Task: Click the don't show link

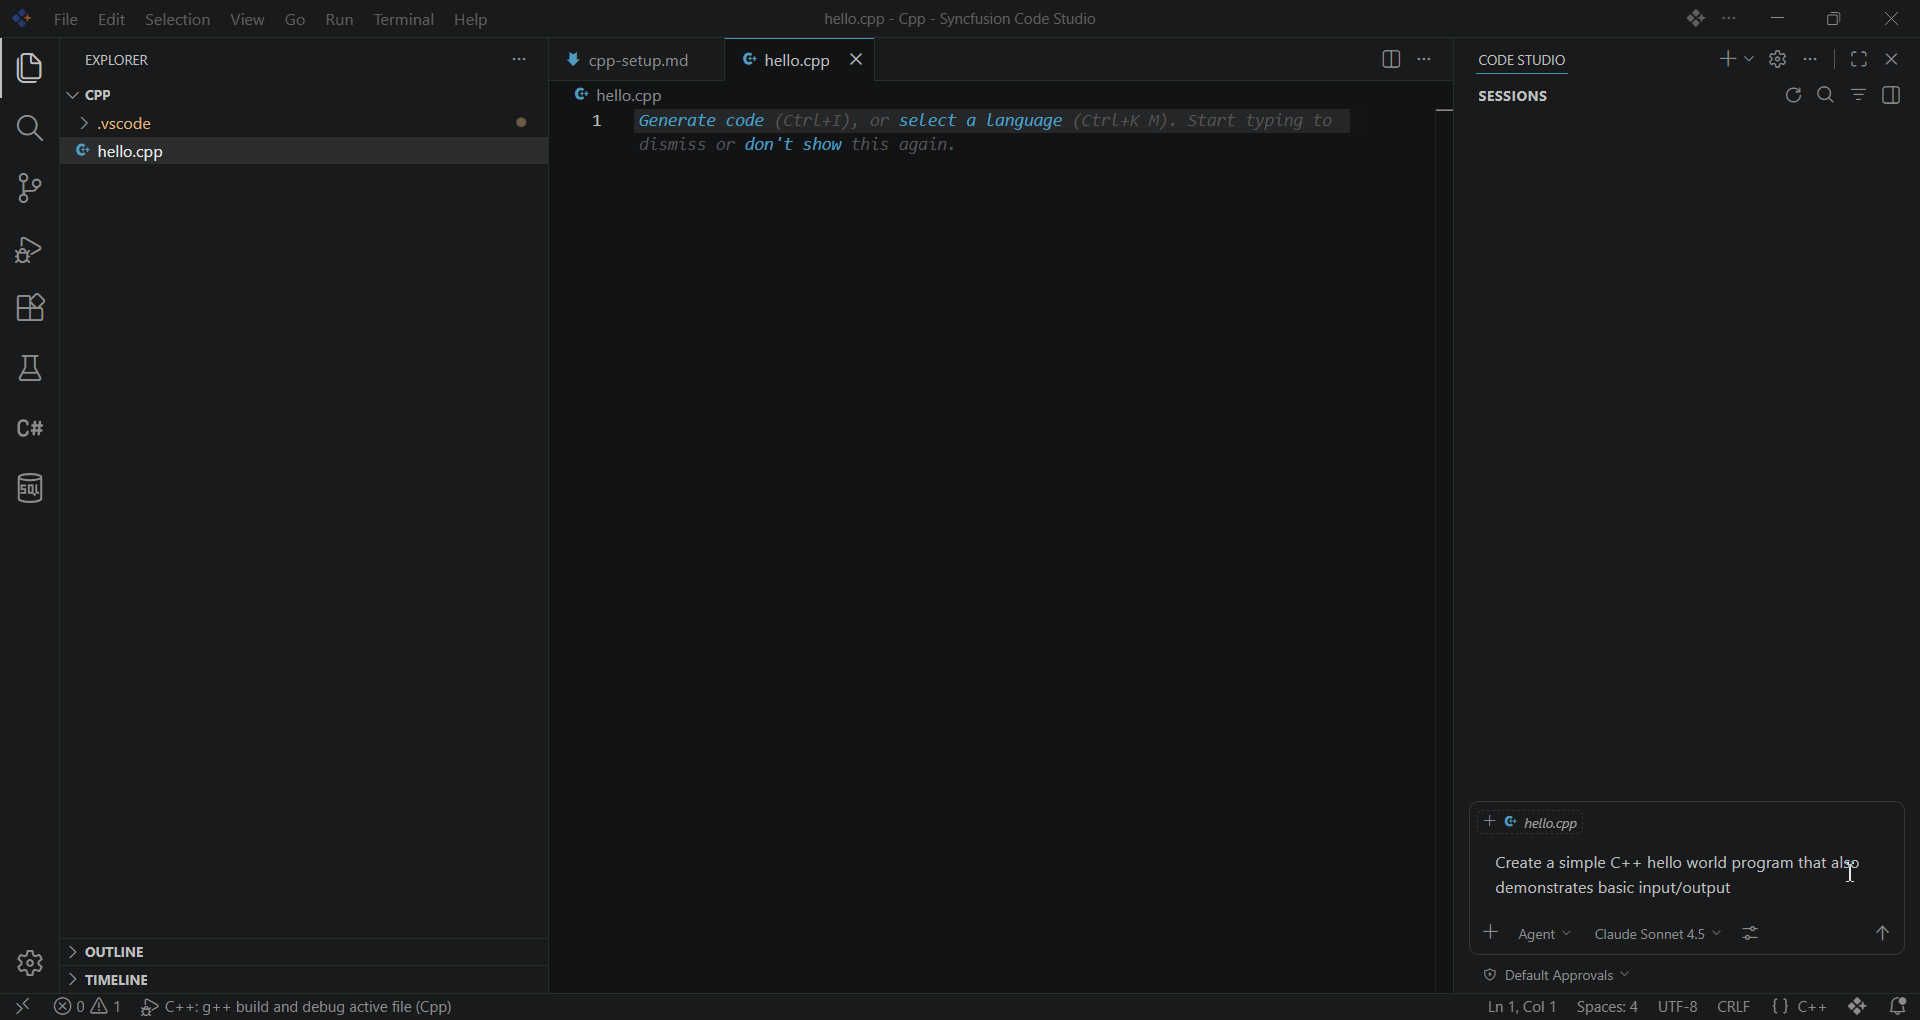Action: (793, 145)
